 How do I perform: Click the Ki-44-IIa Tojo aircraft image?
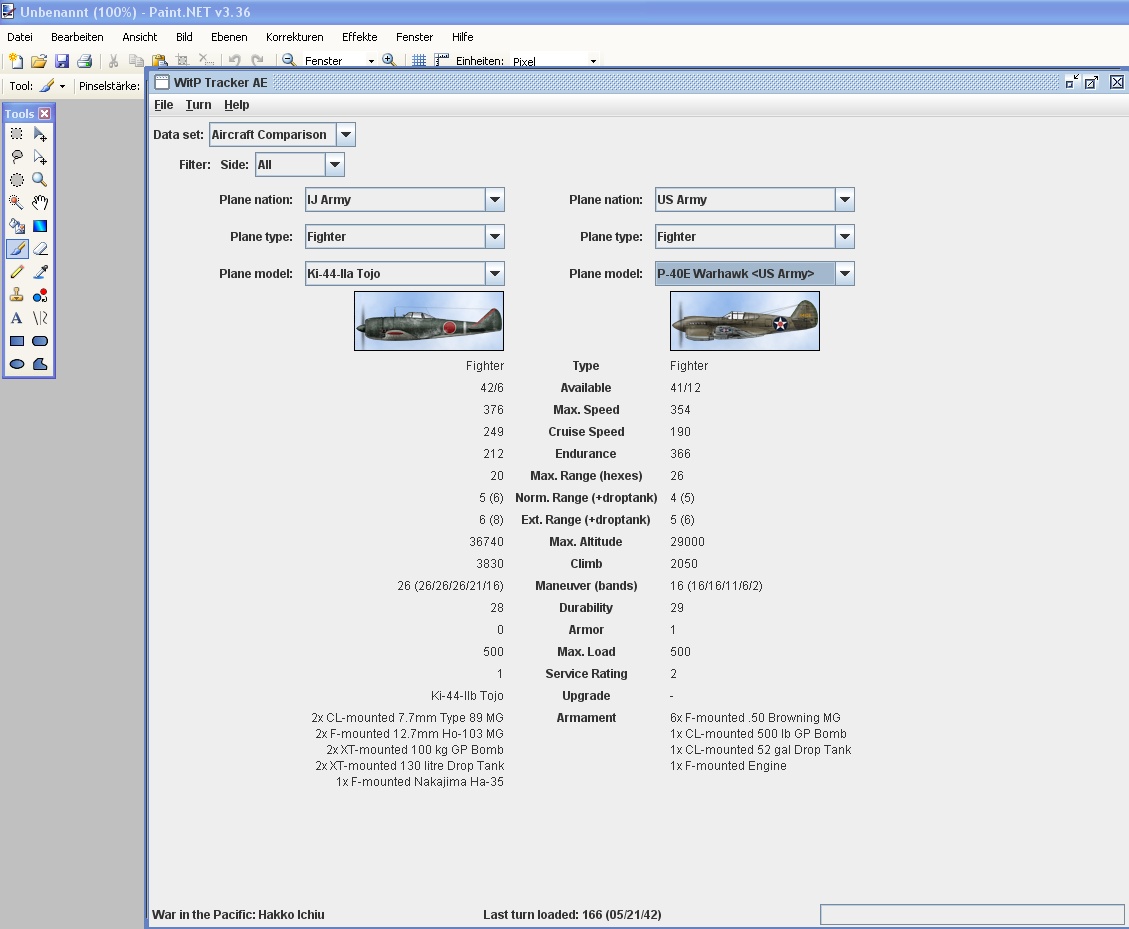click(428, 321)
